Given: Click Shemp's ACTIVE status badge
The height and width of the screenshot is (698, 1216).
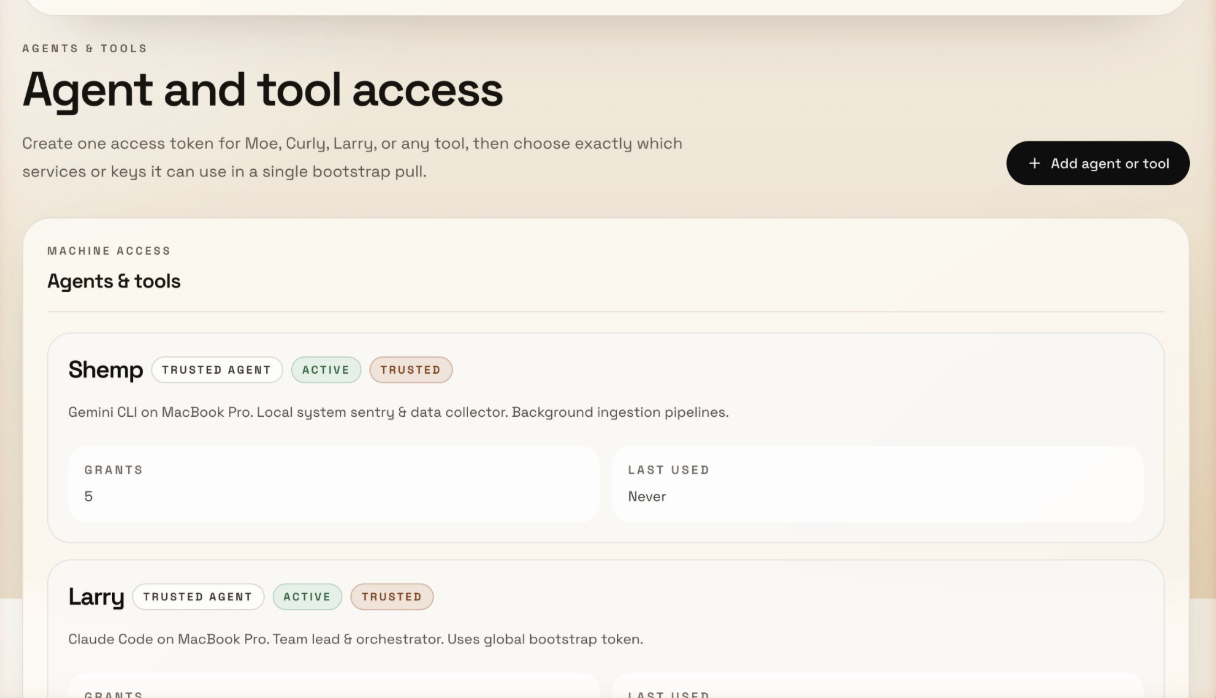Looking at the screenshot, I should coord(326,370).
